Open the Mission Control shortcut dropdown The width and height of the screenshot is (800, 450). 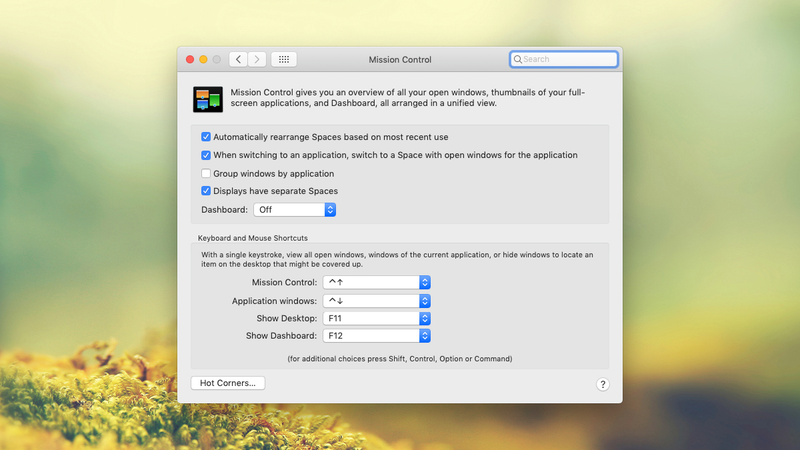click(377, 282)
